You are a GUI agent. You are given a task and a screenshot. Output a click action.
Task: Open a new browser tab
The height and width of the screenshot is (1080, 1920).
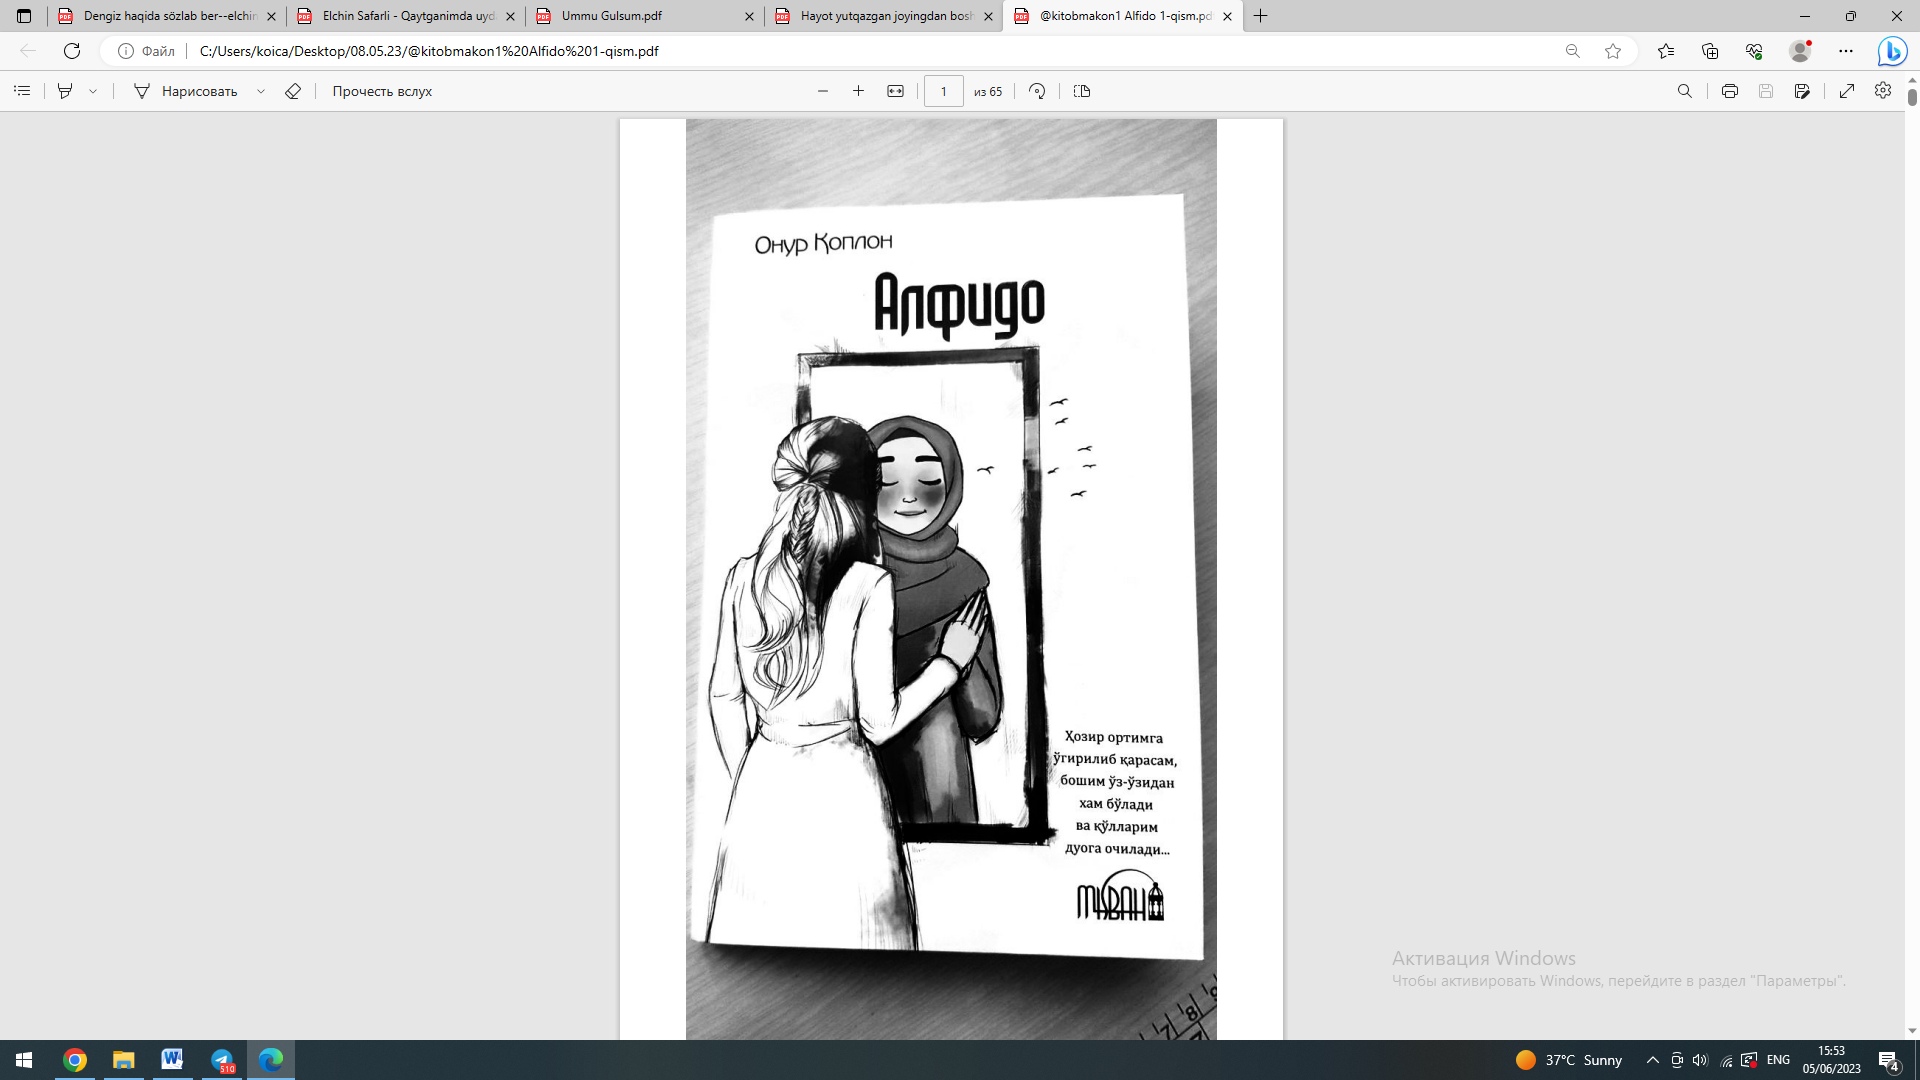(x=1260, y=16)
